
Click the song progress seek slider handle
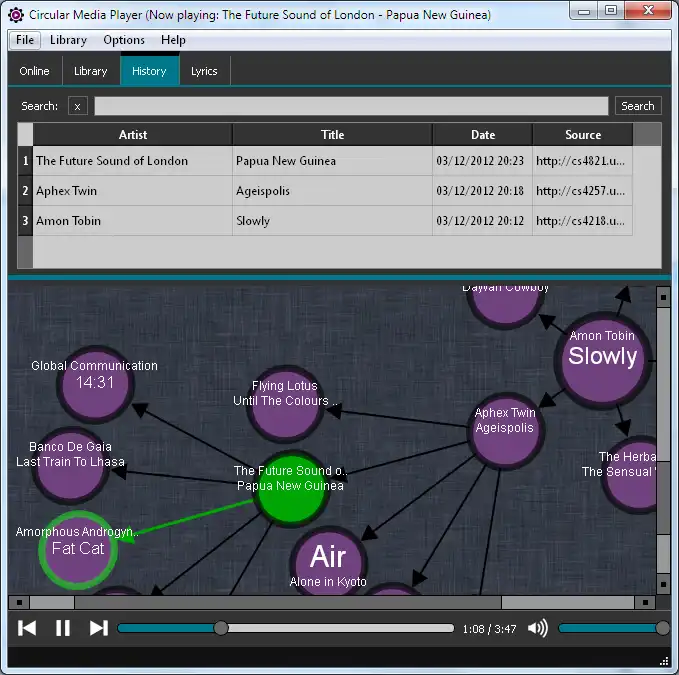[221, 628]
